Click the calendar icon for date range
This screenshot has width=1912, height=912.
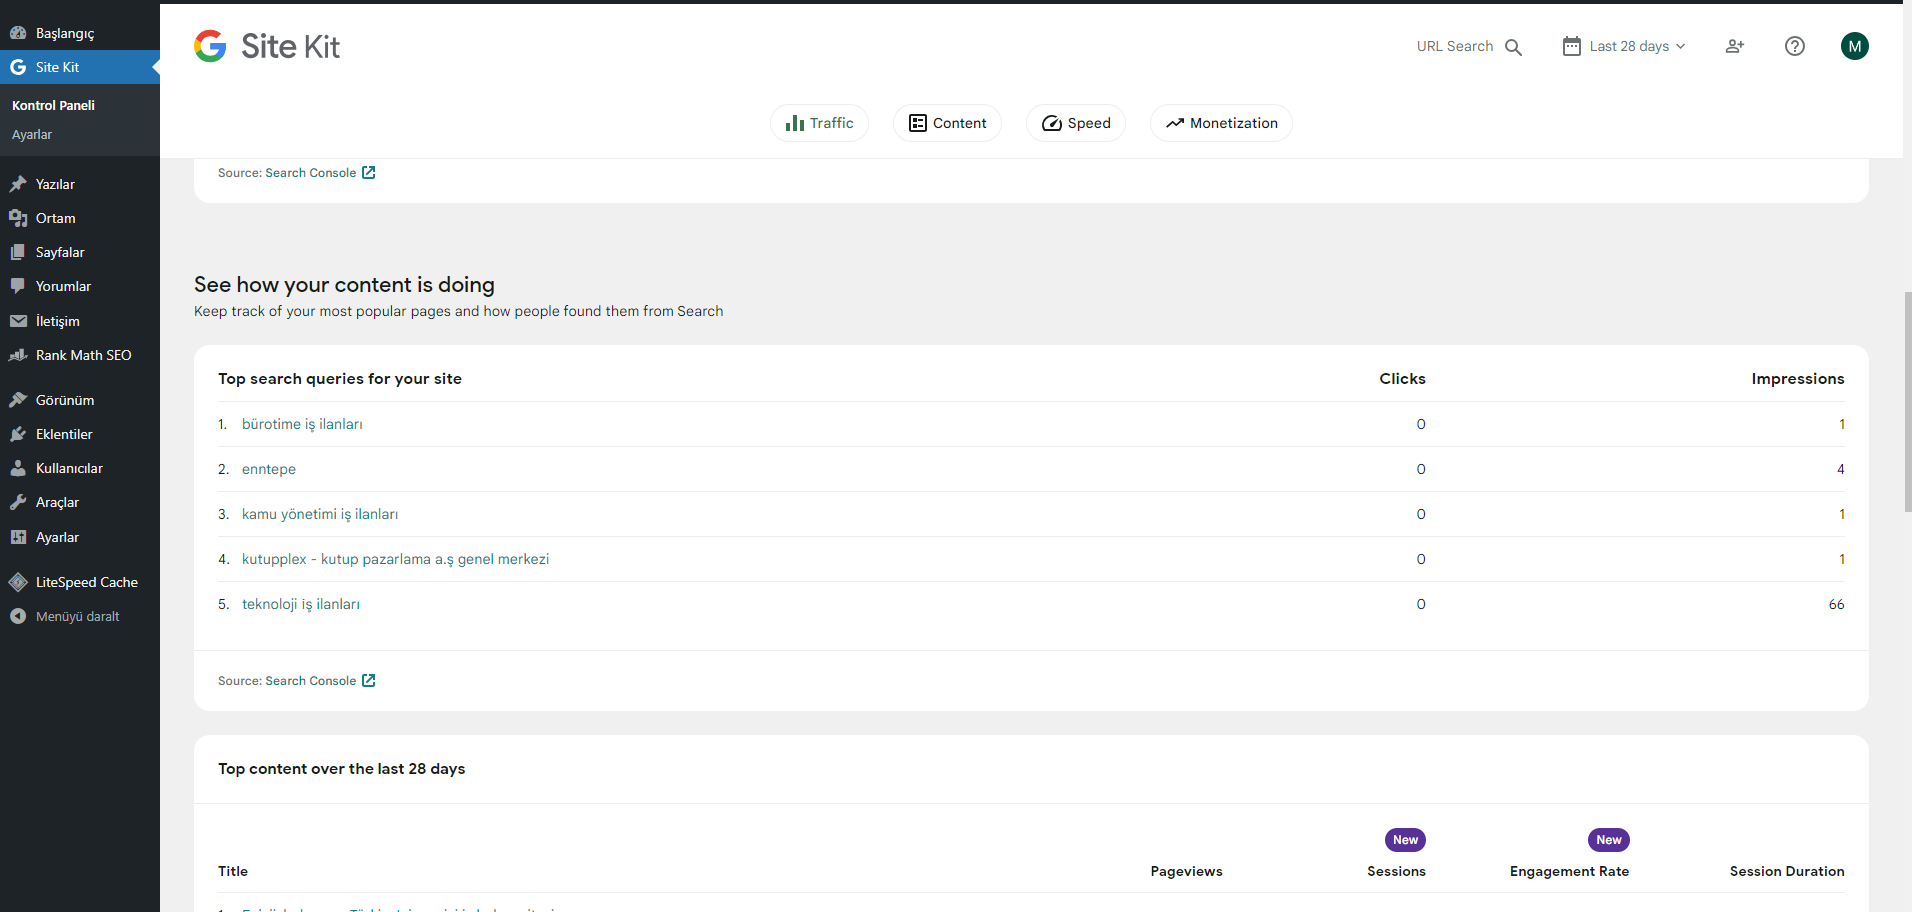click(x=1572, y=46)
